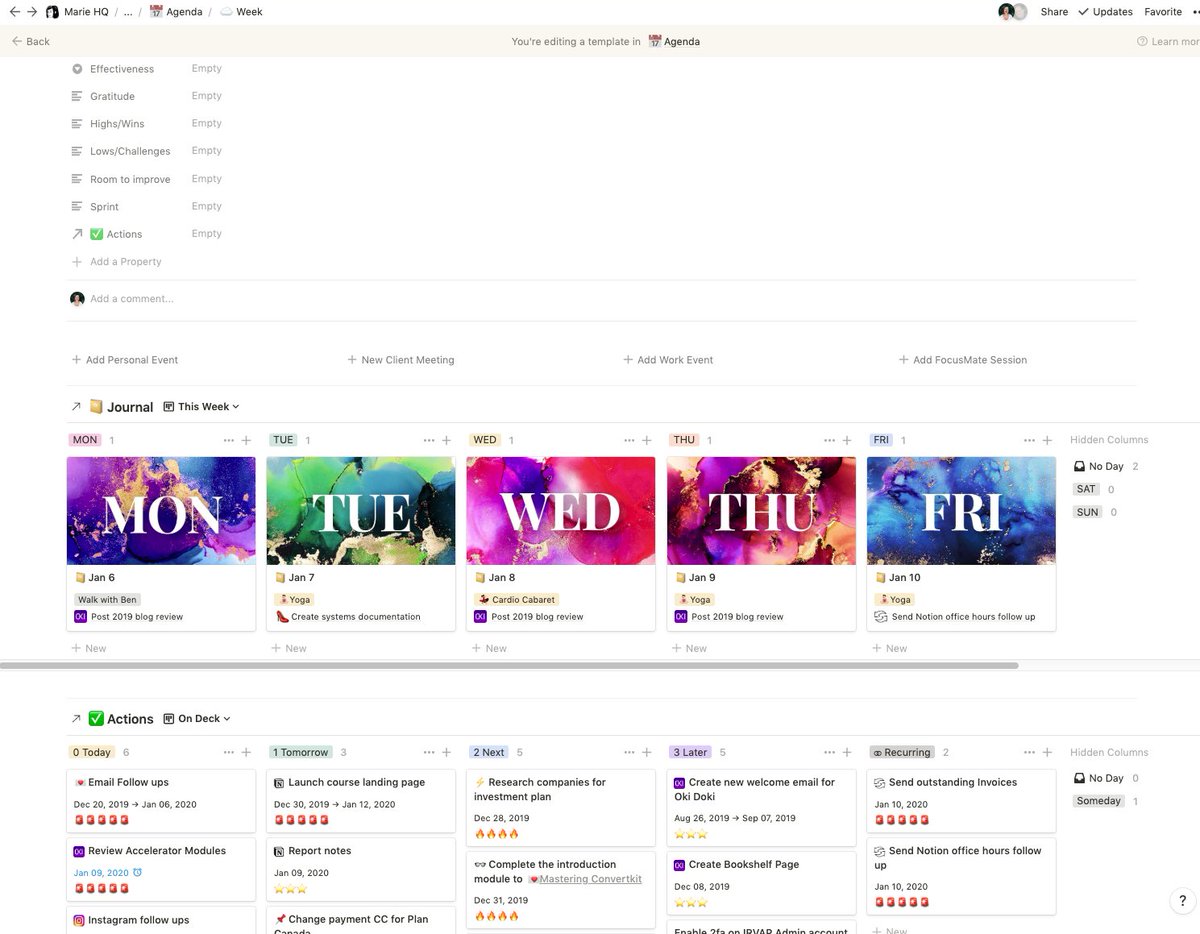Click the Cardio Cabaret tag

click(516, 600)
